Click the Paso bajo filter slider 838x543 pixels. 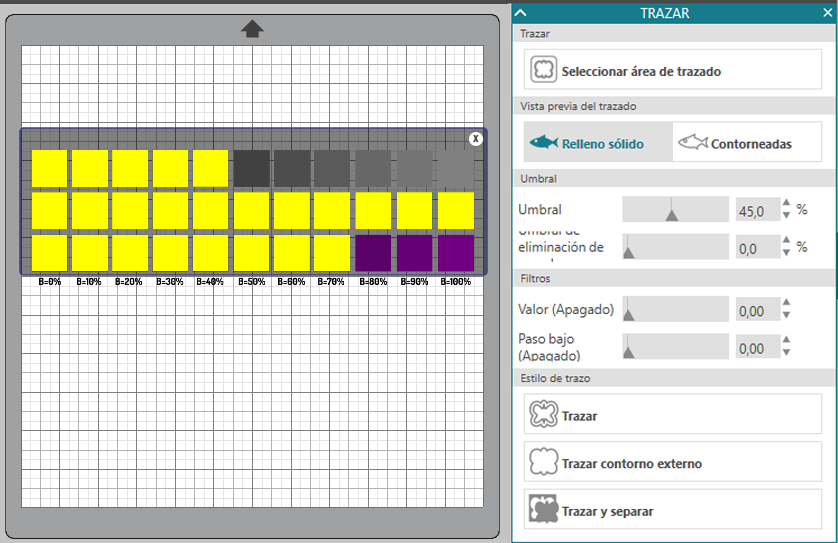pyautogui.click(x=676, y=346)
